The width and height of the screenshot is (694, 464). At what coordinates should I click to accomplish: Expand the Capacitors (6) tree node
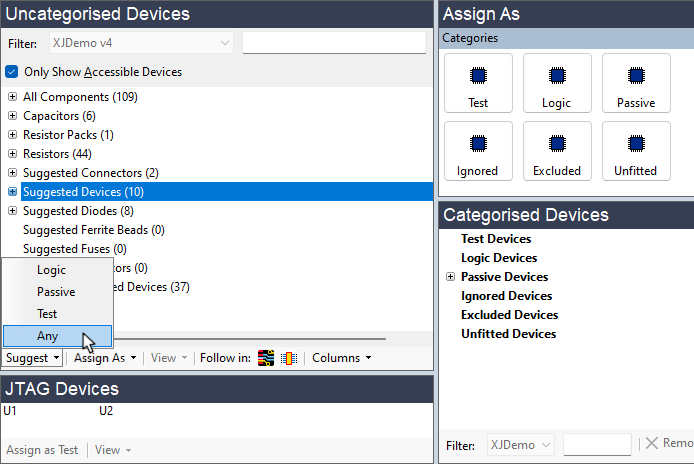[x=12, y=116]
